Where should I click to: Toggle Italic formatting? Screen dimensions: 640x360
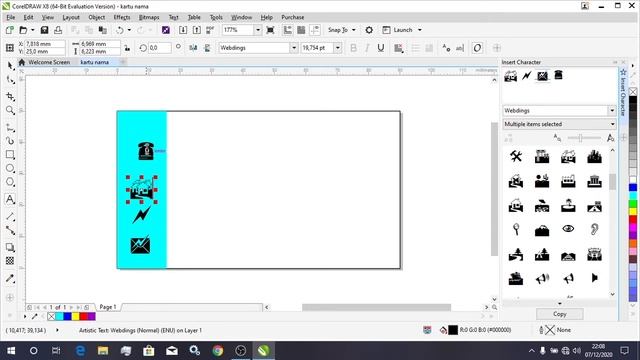pyautogui.click(x=367, y=48)
